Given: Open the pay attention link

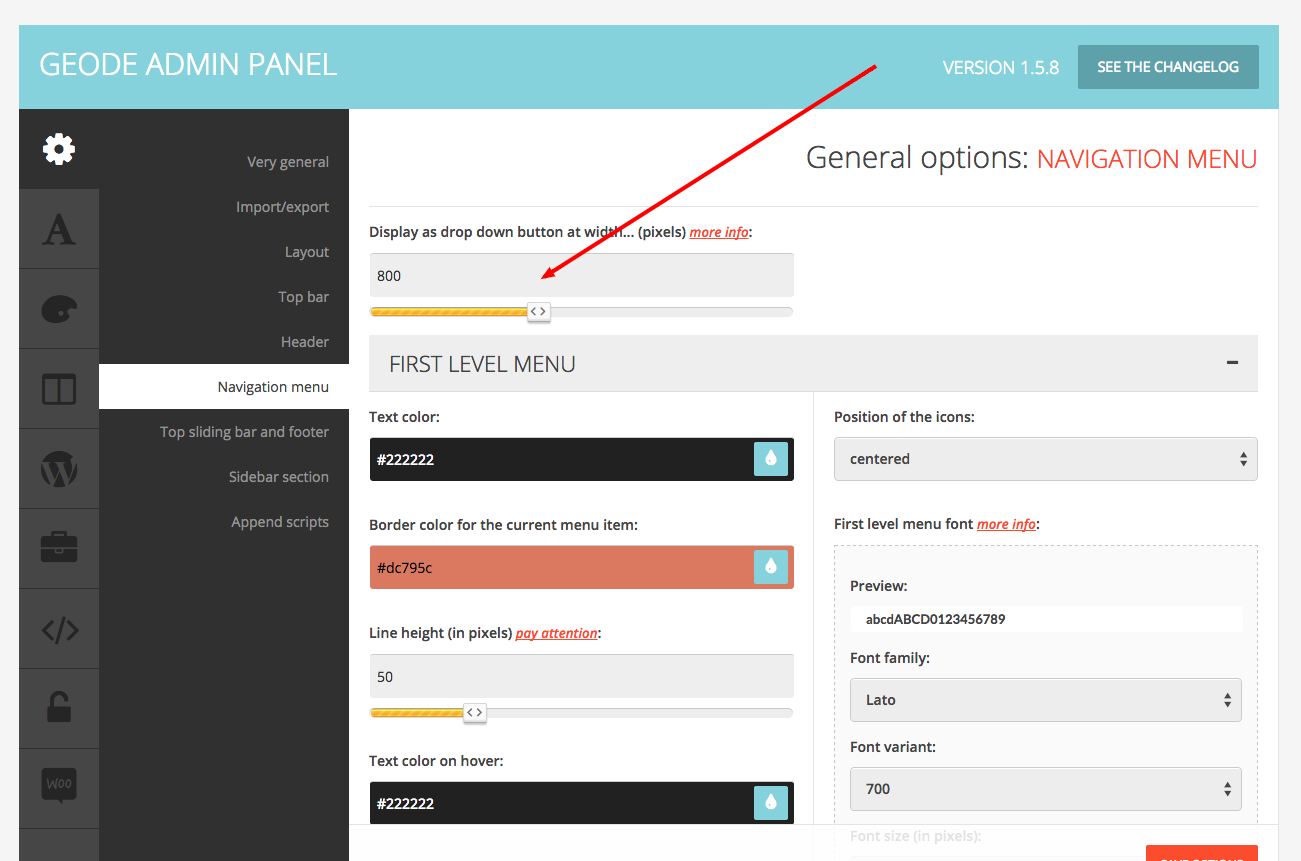Looking at the screenshot, I should (556, 633).
